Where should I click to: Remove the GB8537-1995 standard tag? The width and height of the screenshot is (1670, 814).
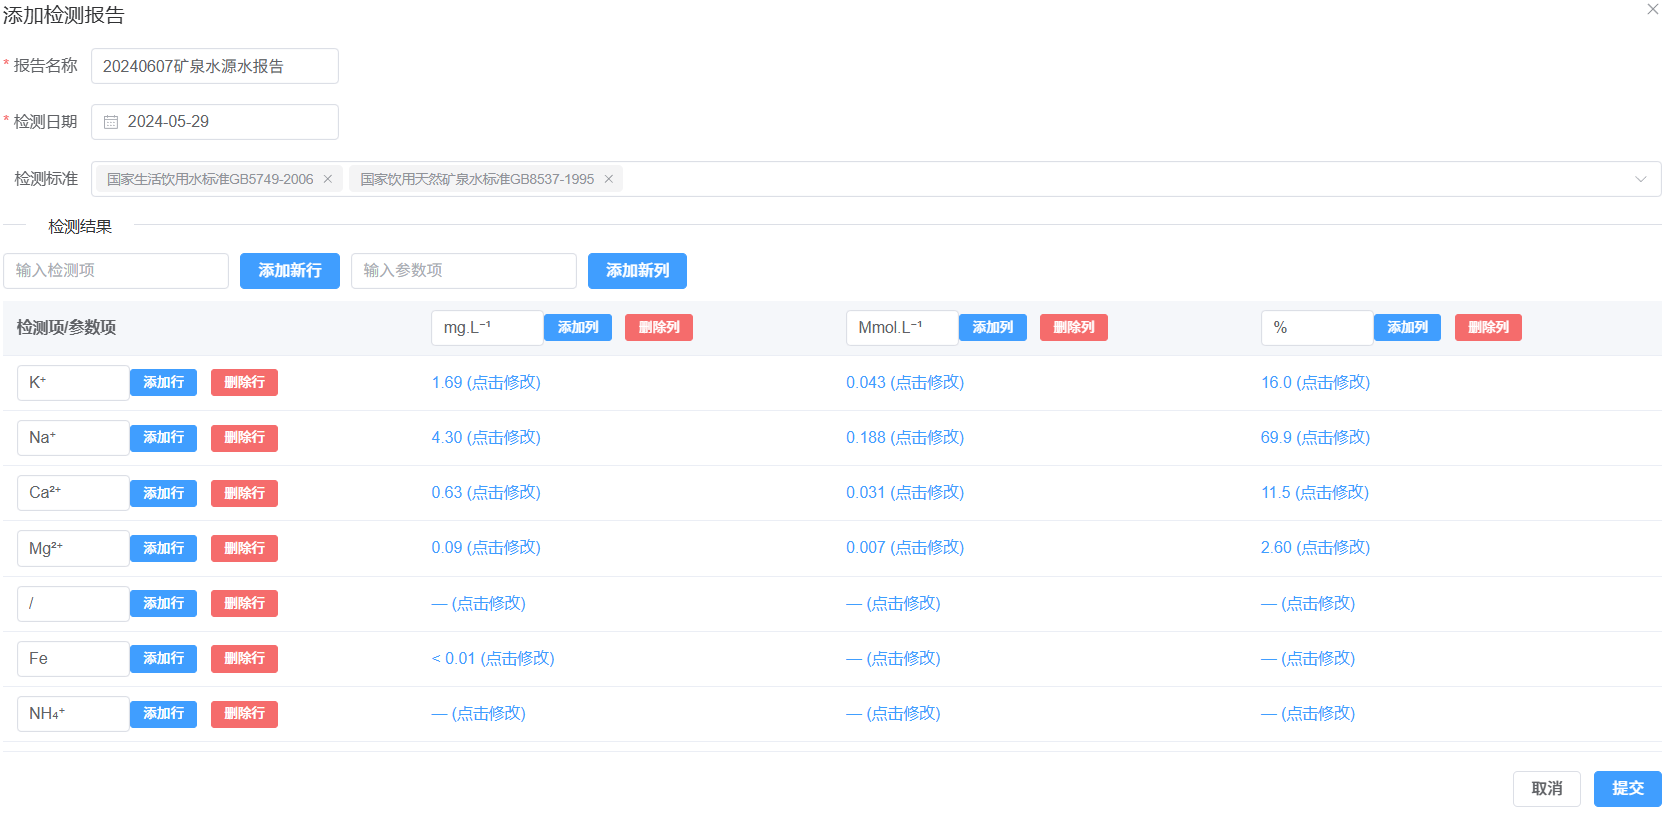click(608, 179)
